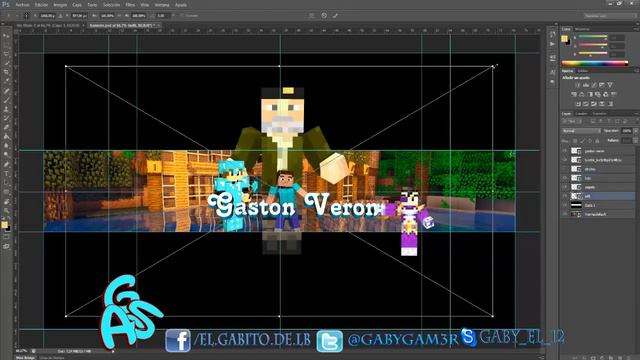Open the Color panel options menu
The width and height of the screenshot is (640, 360).
(x=637, y=29)
